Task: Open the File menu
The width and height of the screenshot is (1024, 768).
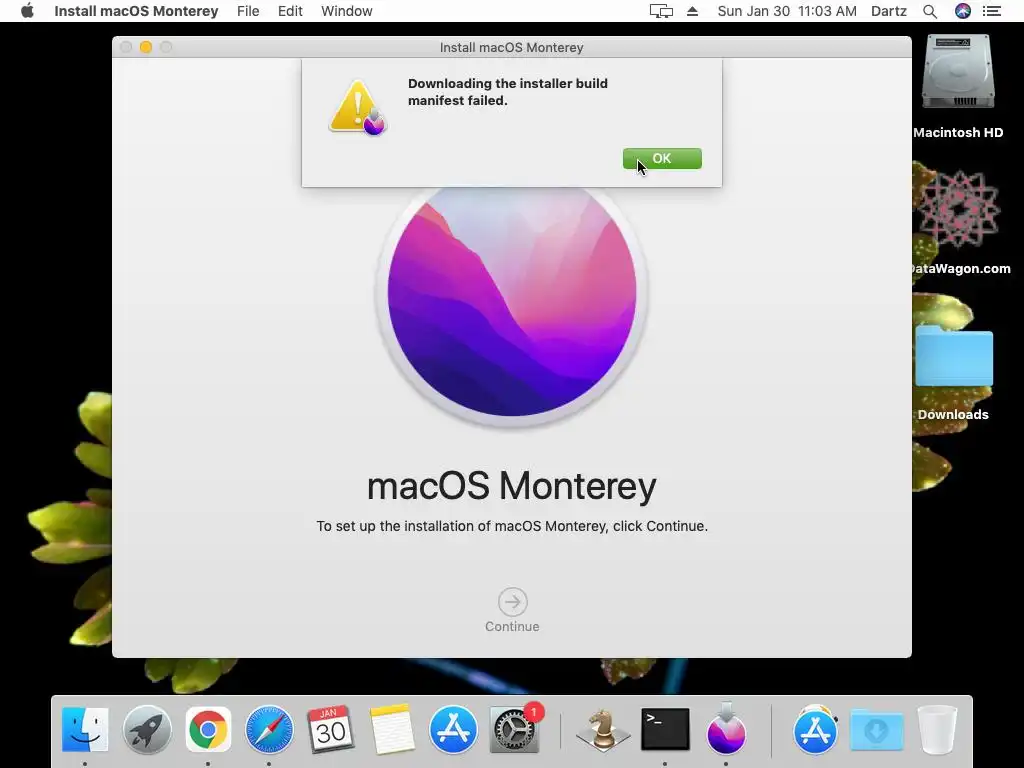Action: (248, 11)
